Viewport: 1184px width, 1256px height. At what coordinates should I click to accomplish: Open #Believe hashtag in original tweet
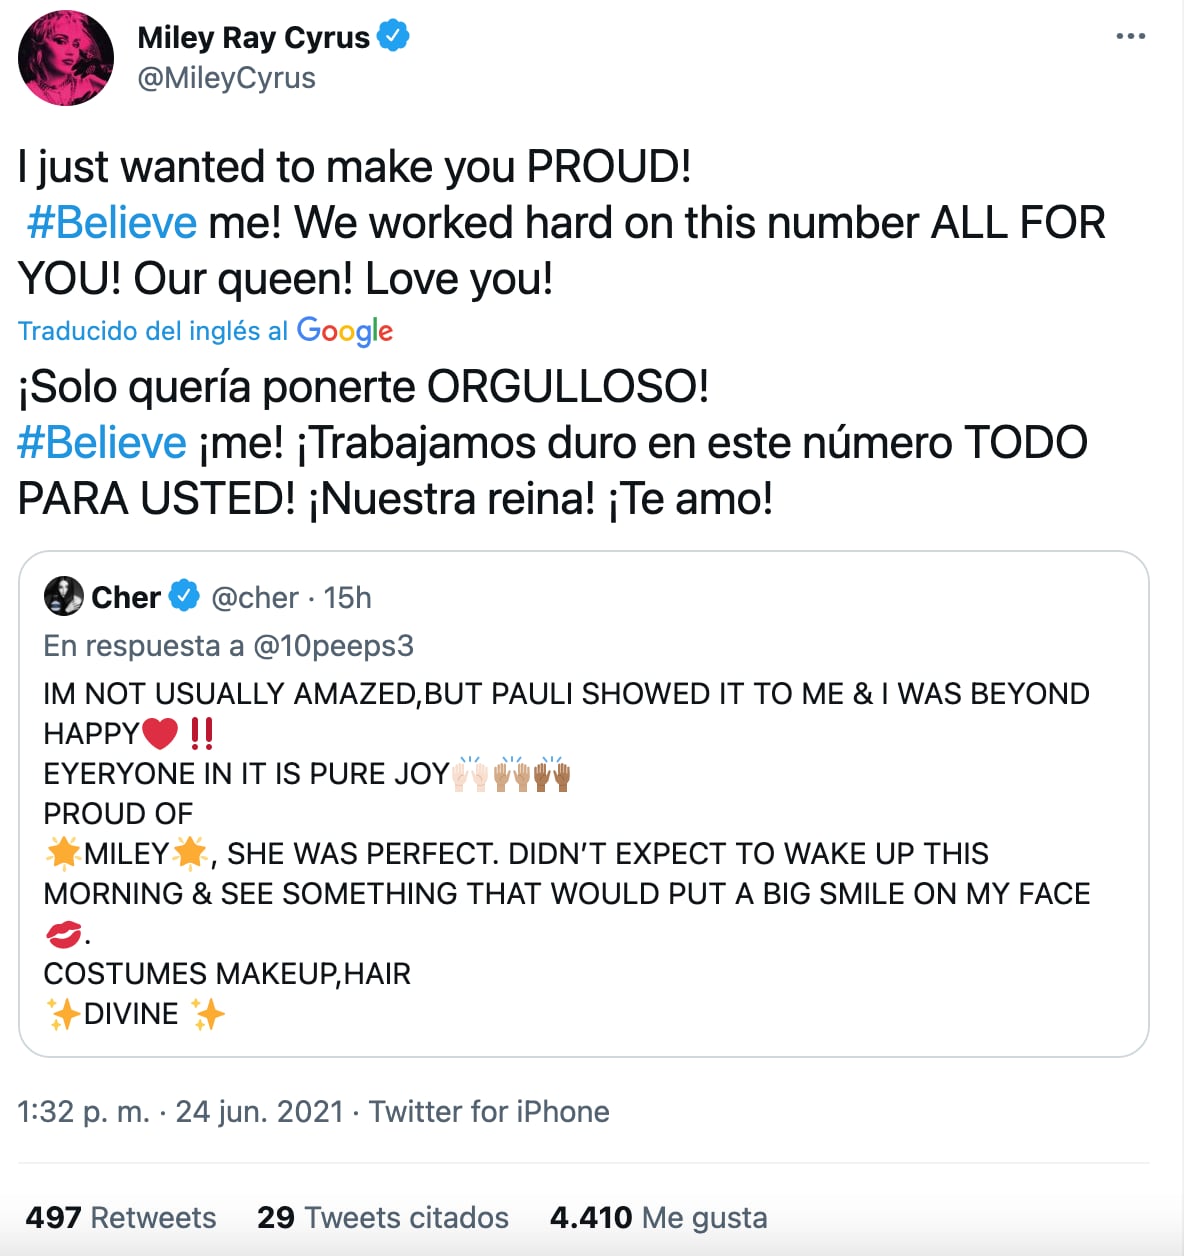click(112, 223)
